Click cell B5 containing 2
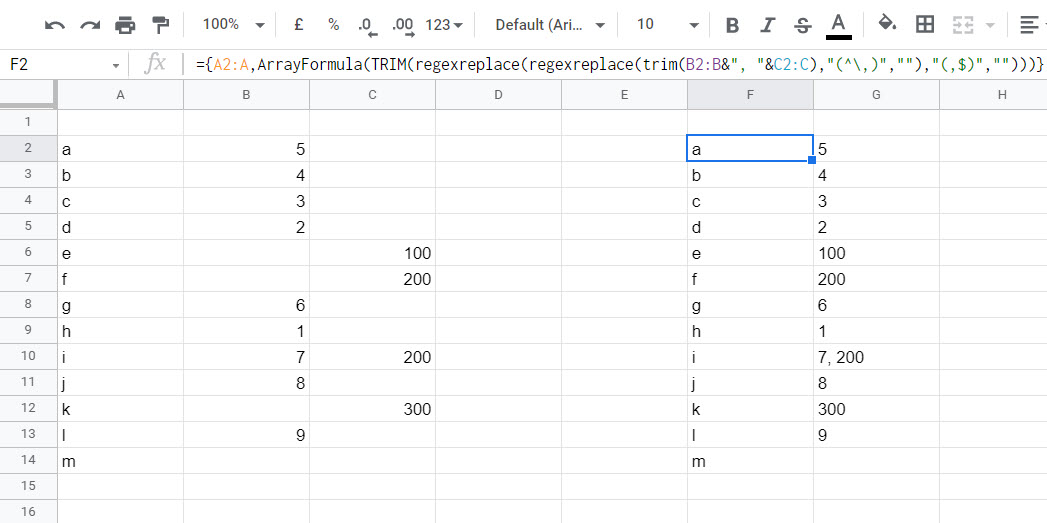1047x523 pixels. [246, 227]
